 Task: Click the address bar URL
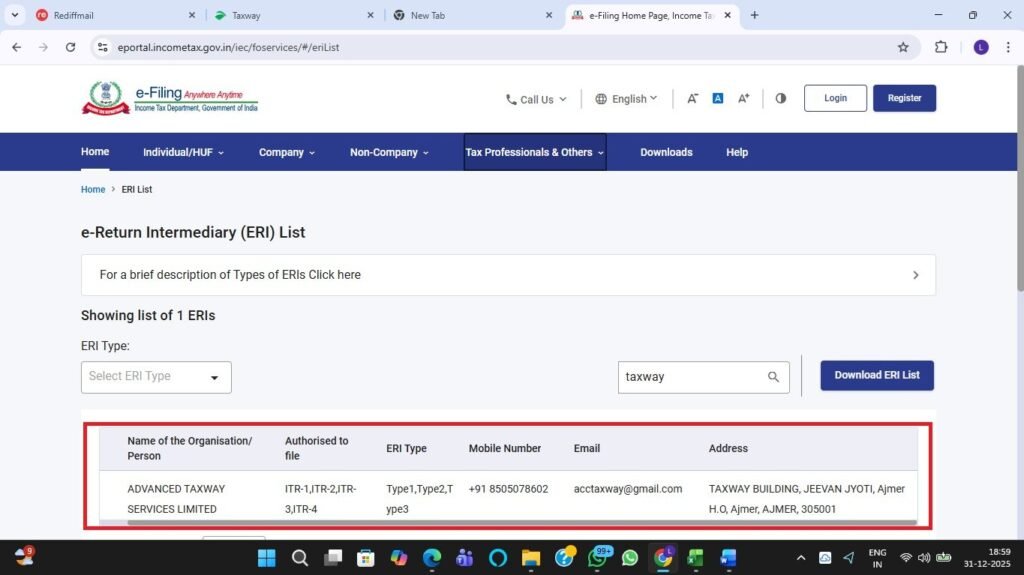[x=228, y=47]
